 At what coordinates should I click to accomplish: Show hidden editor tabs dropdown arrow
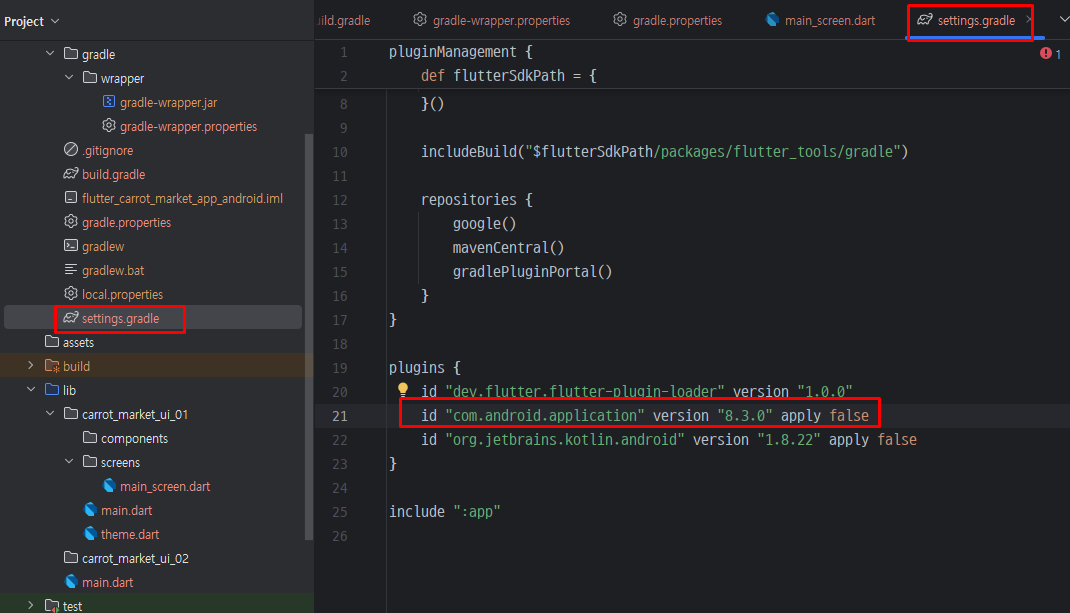click(1063, 20)
